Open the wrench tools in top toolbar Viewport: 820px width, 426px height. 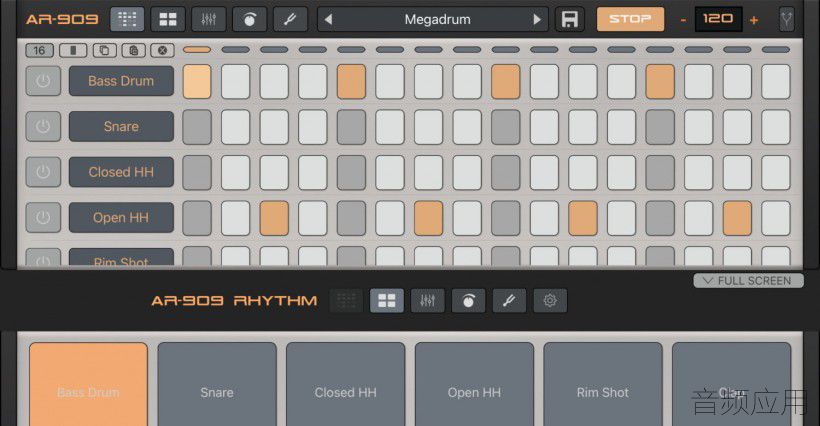point(290,20)
